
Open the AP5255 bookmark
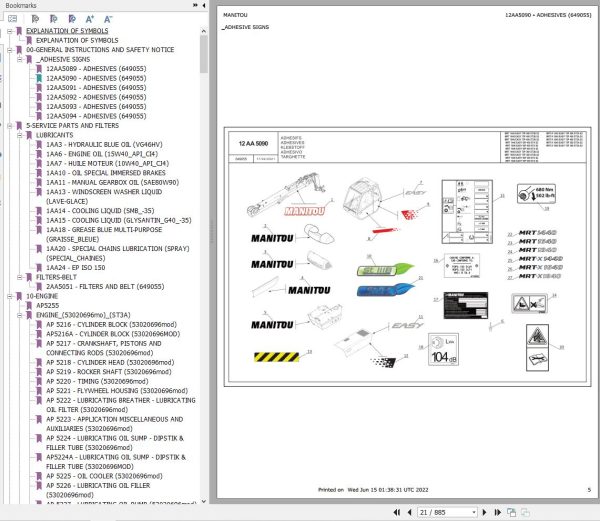[x=47, y=306]
